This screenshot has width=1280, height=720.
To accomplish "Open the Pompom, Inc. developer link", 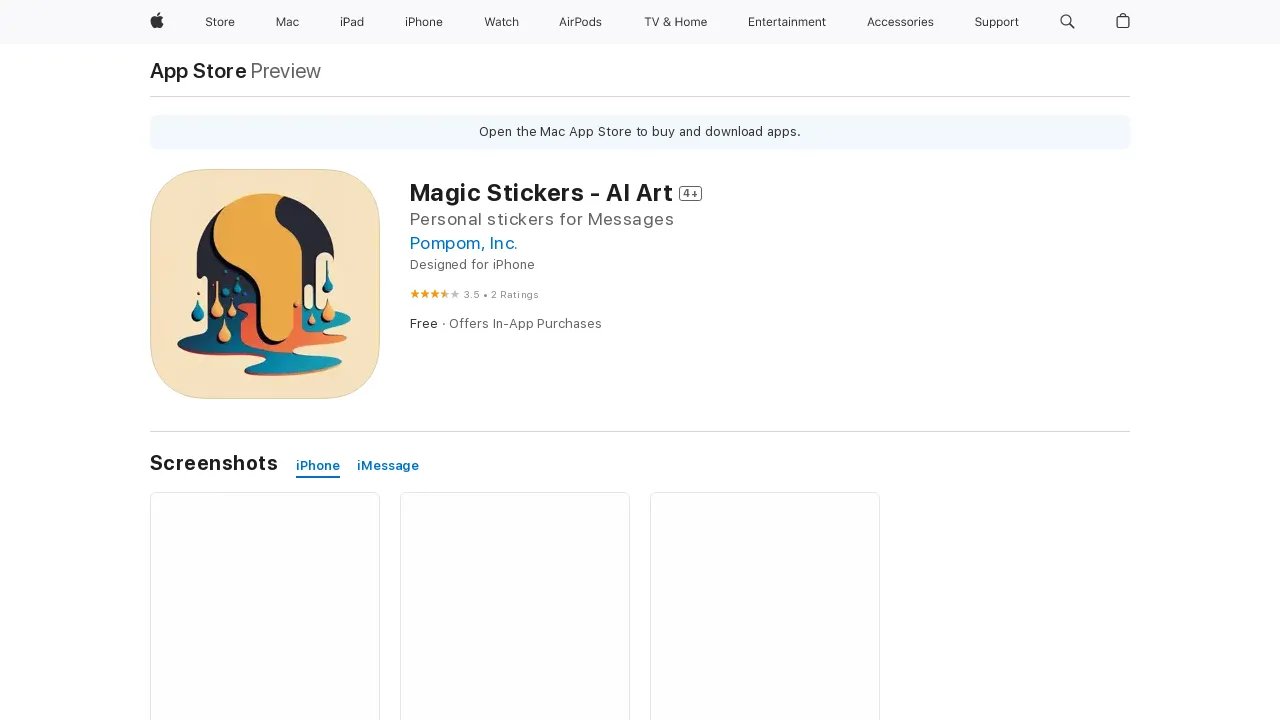I will [x=463, y=243].
